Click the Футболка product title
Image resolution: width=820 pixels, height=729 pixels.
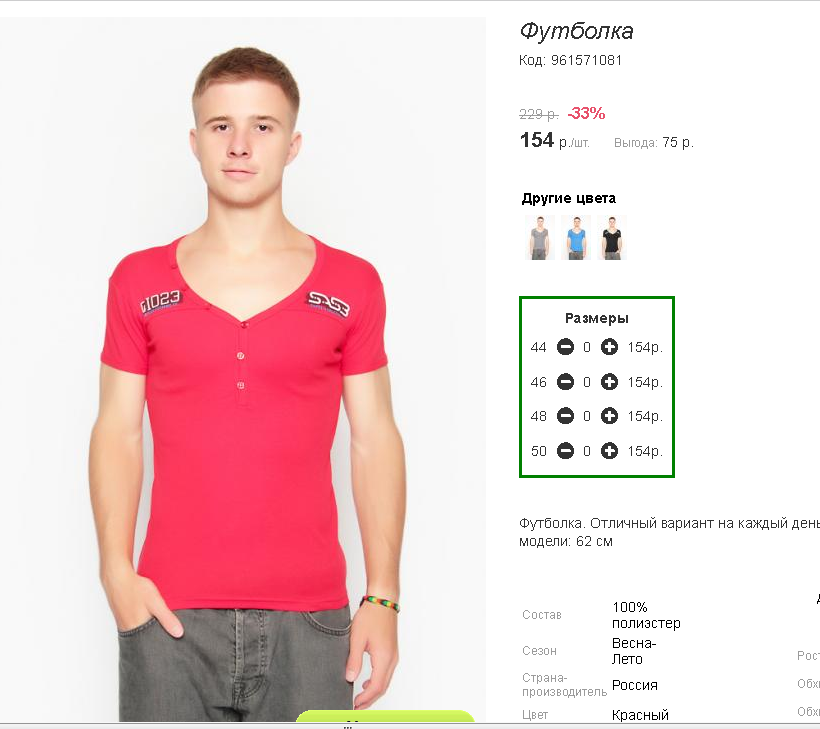pos(576,31)
